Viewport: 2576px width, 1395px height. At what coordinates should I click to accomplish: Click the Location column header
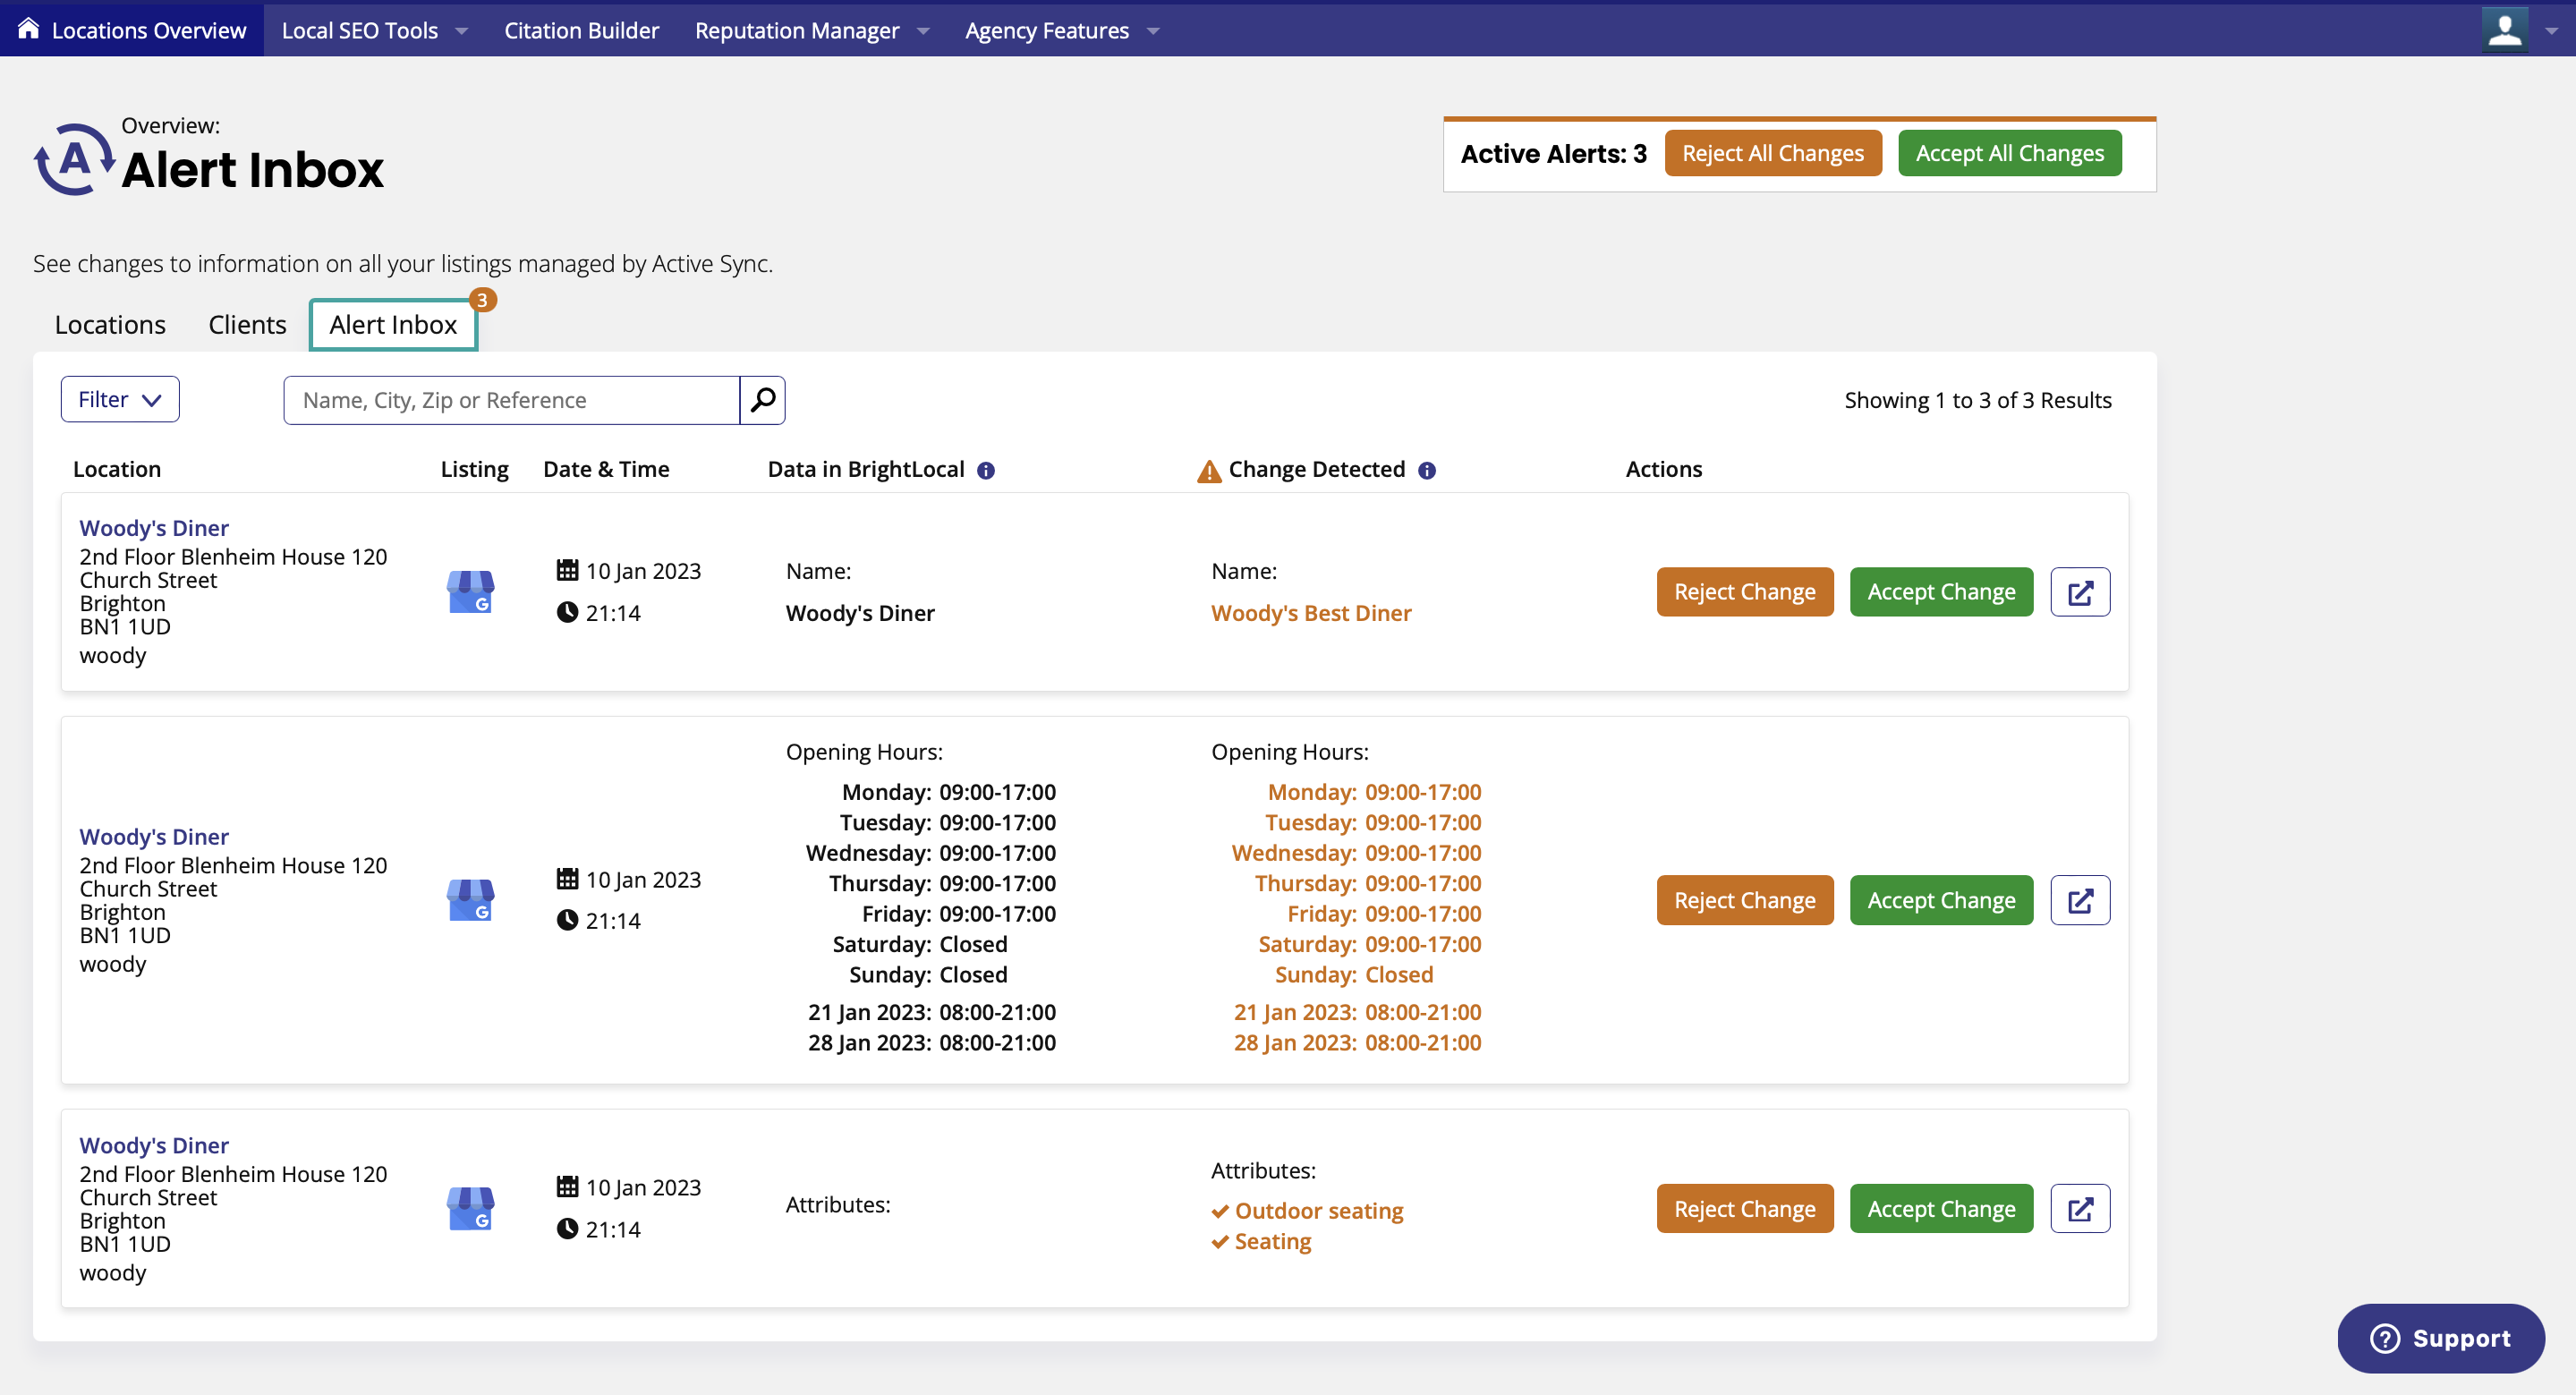[117, 469]
